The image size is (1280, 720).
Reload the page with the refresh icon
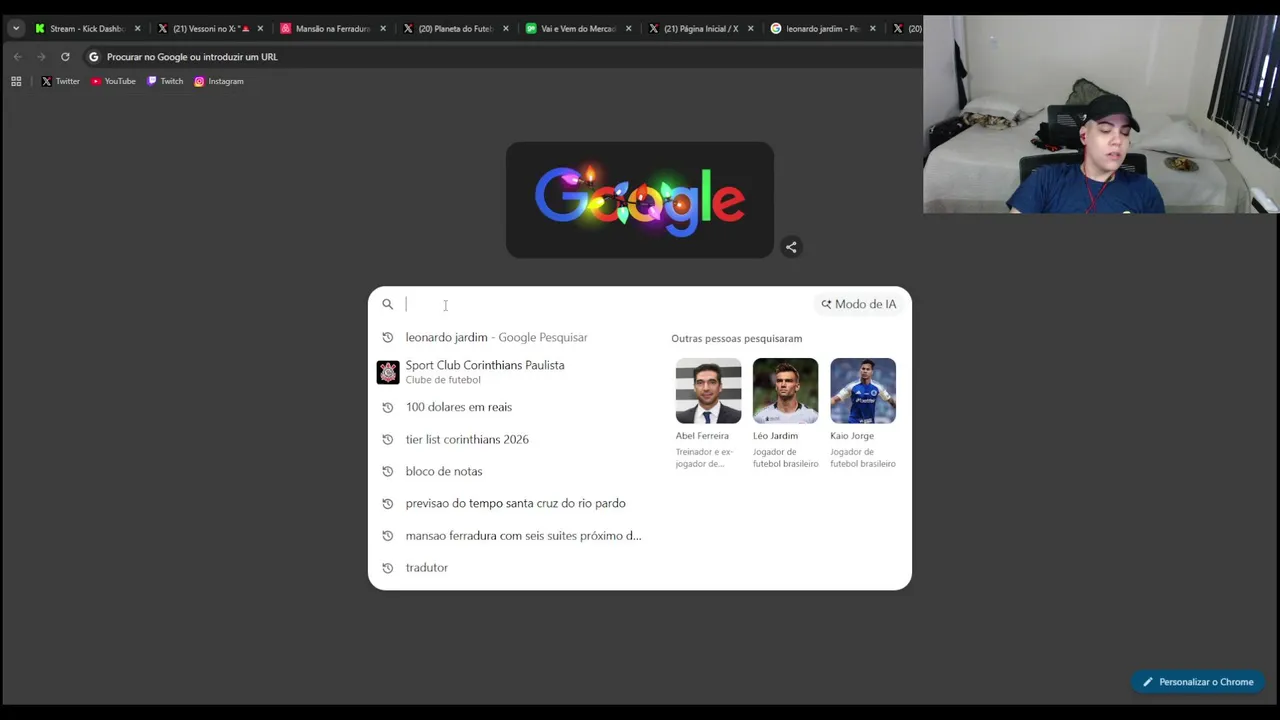click(x=65, y=57)
